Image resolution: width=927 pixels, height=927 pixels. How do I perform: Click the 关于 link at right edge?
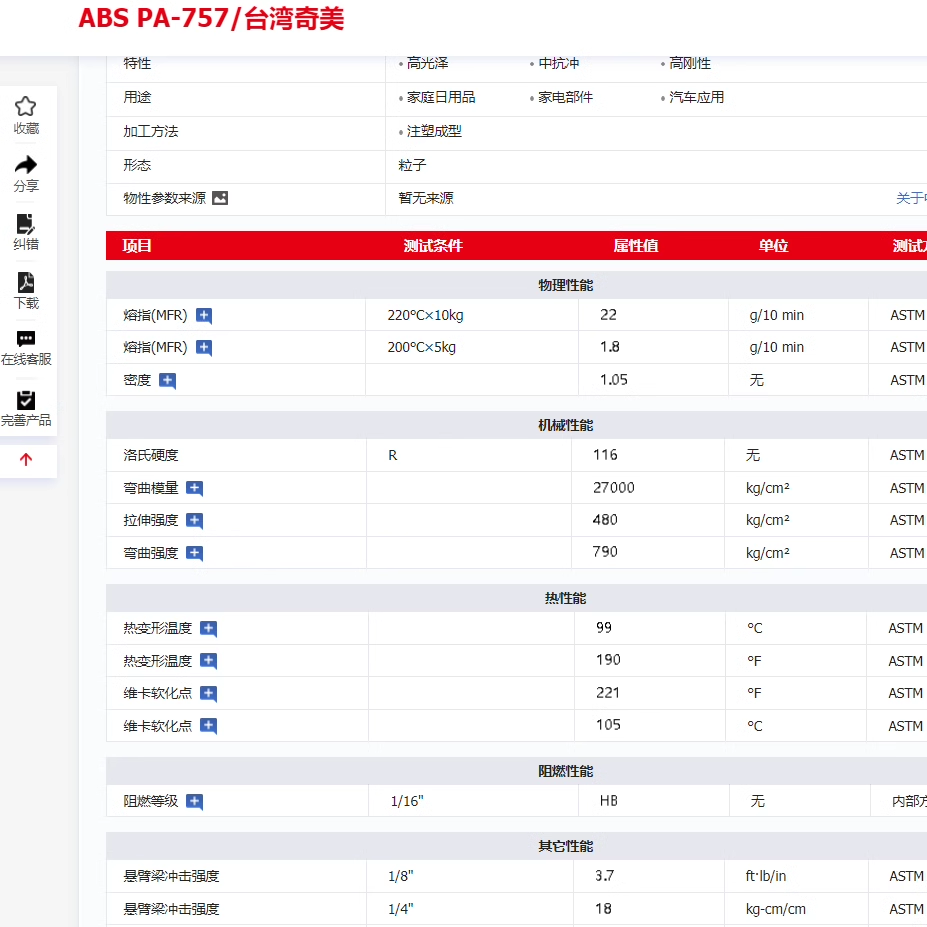click(x=911, y=198)
